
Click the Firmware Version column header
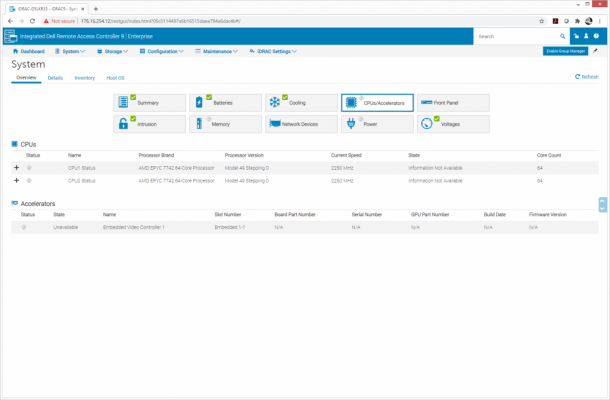548,214
